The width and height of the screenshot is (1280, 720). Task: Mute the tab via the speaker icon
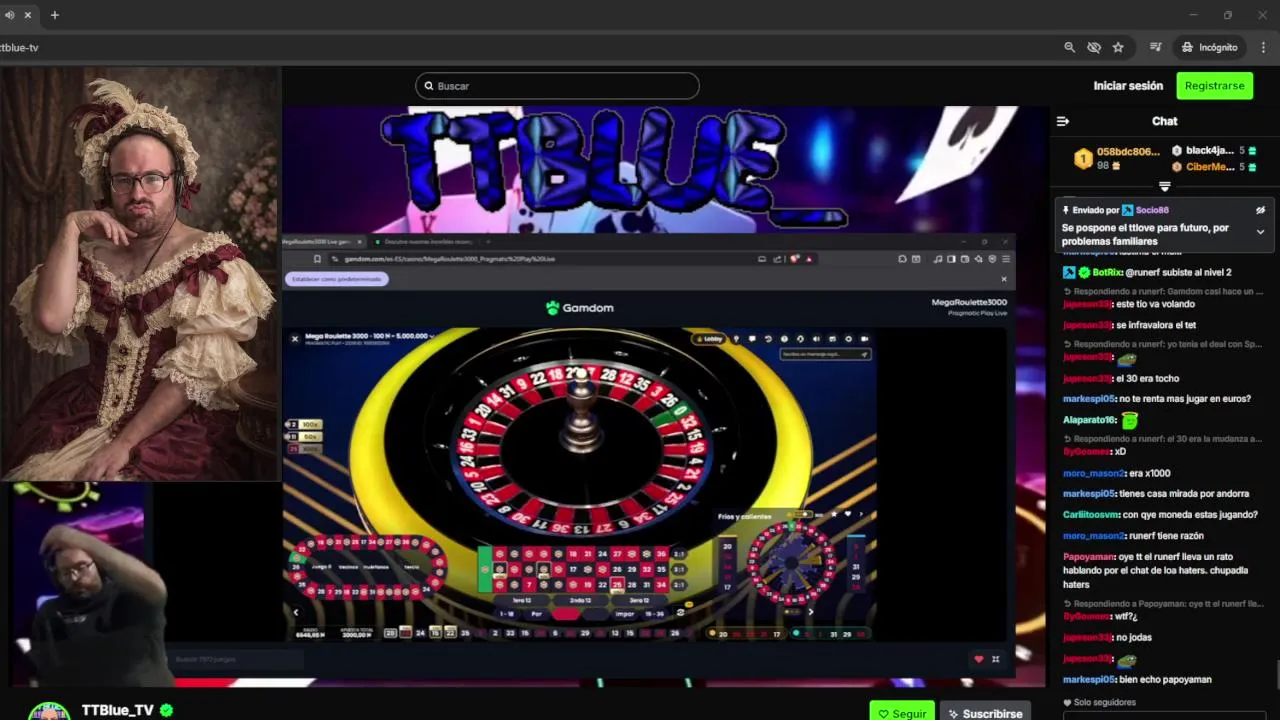(x=10, y=15)
